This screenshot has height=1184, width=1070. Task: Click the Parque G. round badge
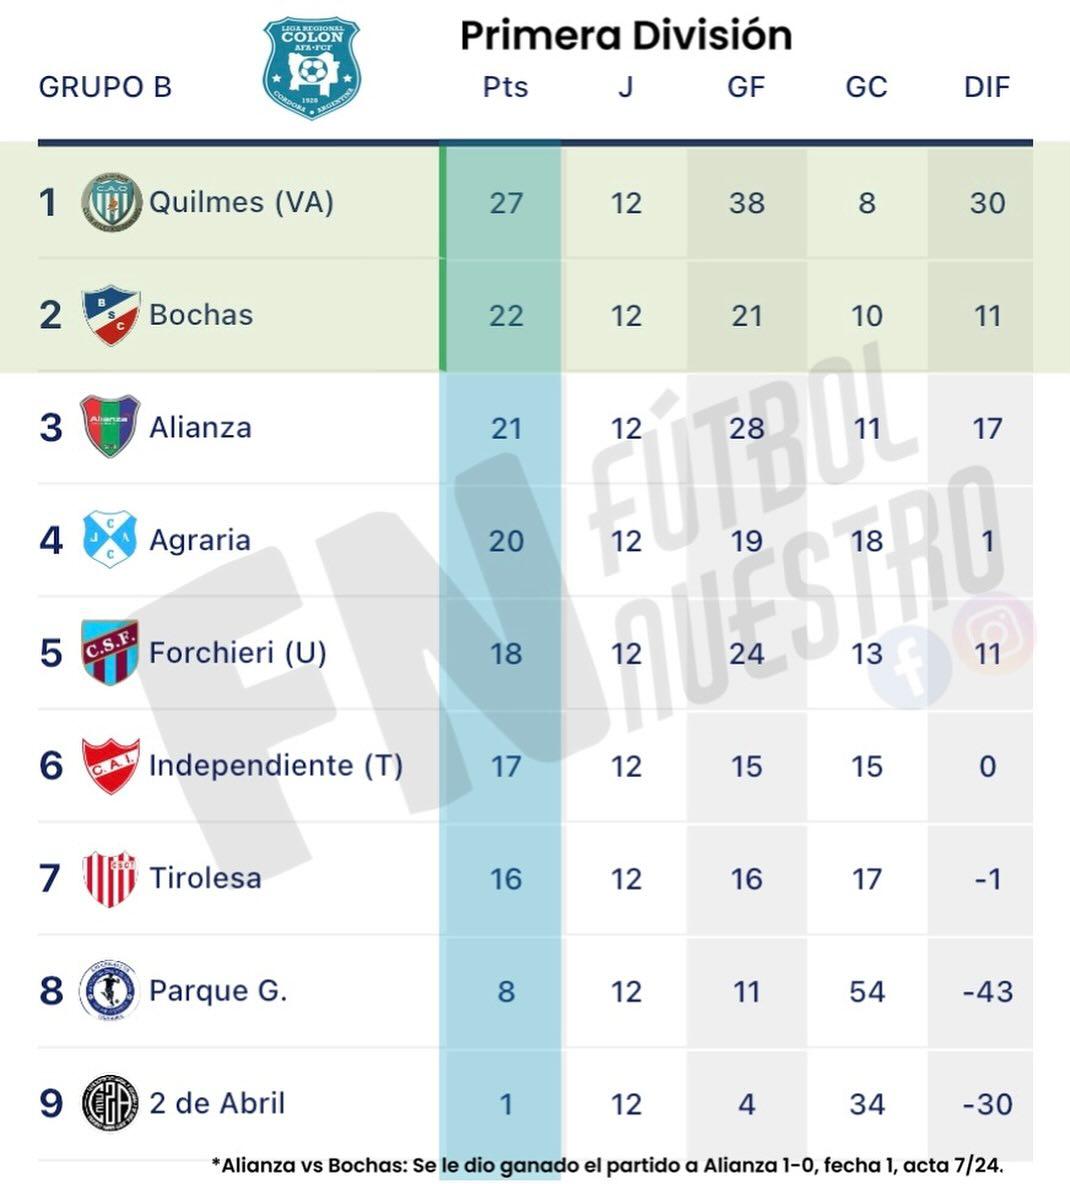click(109, 990)
